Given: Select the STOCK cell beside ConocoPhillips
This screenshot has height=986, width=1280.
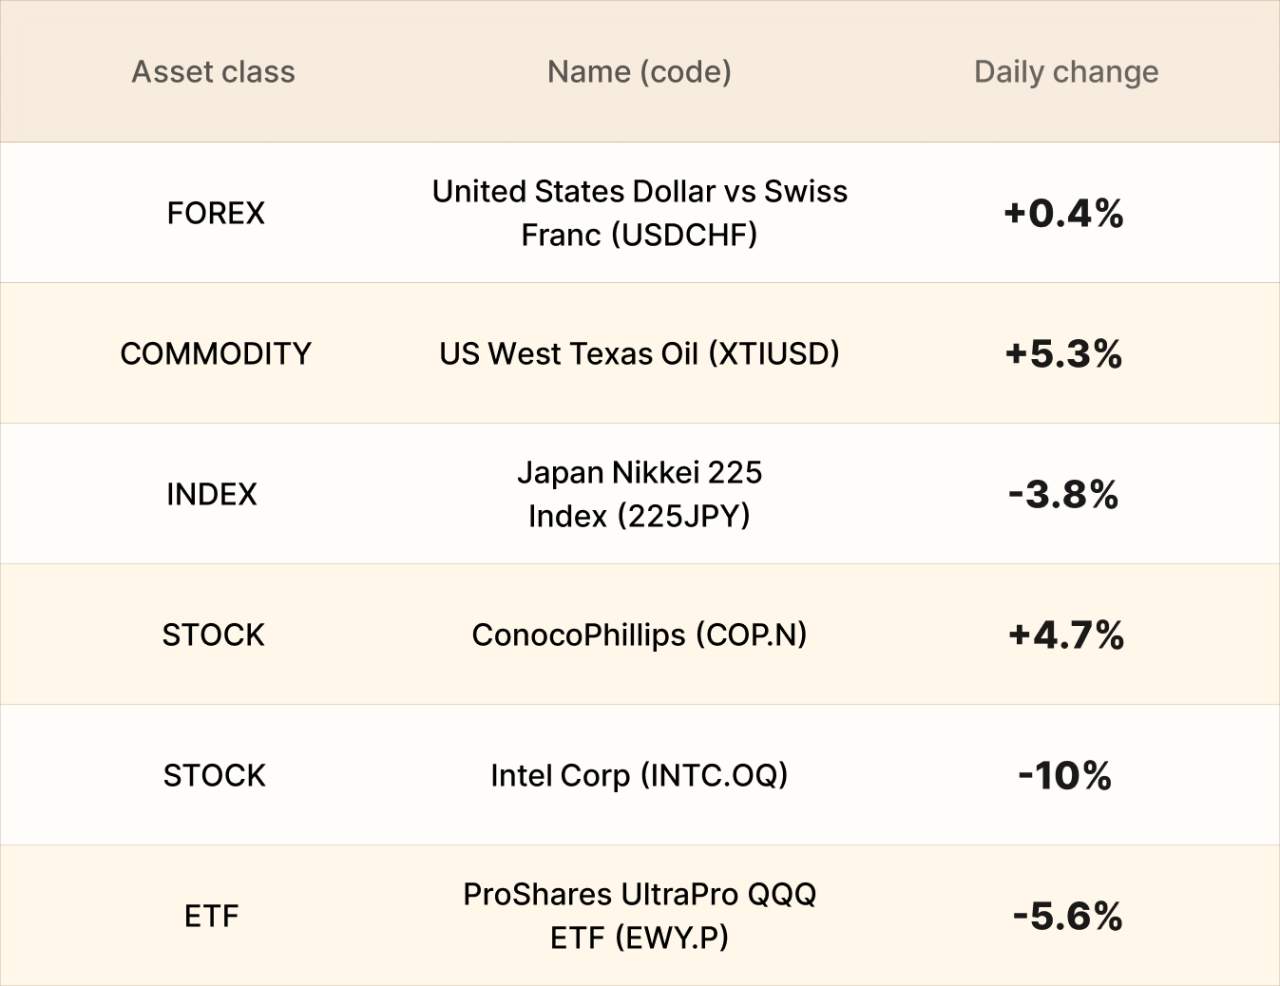Looking at the screenshot, I should [213, 635].
